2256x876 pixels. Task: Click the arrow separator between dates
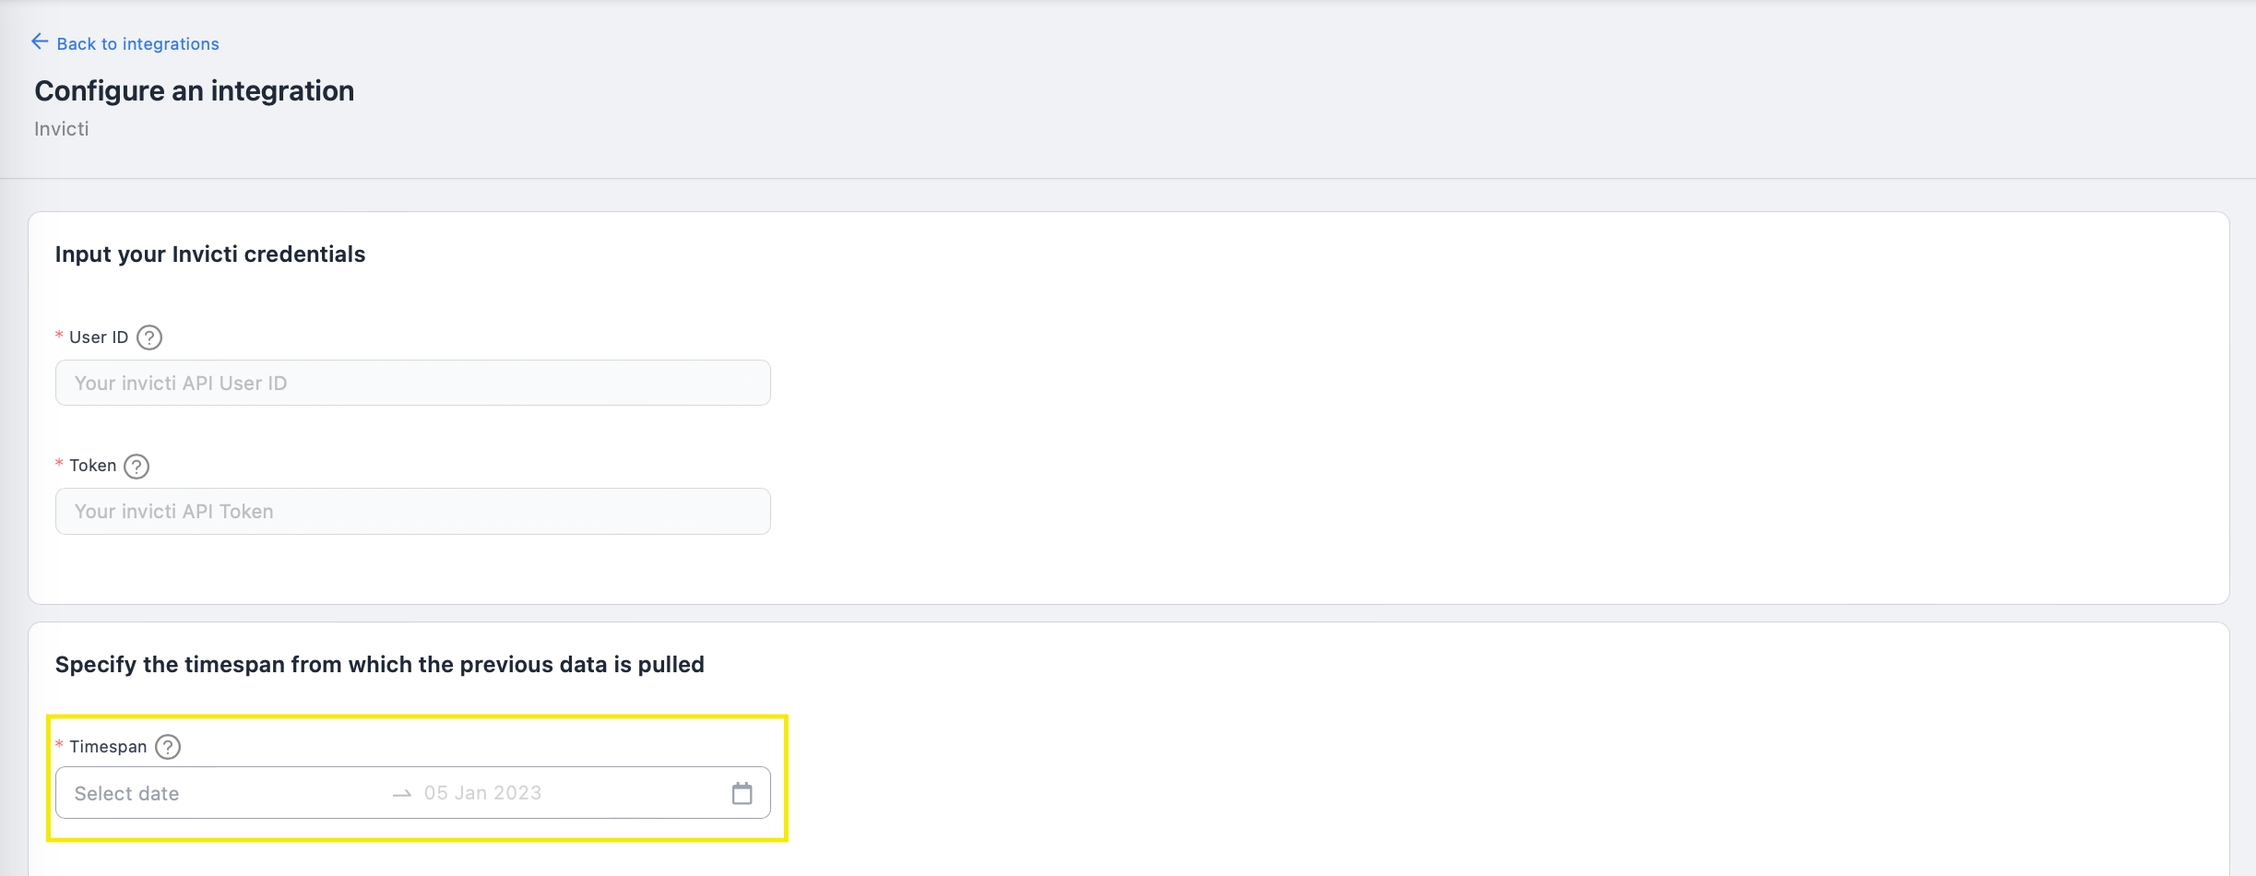(x=401, y=794)
